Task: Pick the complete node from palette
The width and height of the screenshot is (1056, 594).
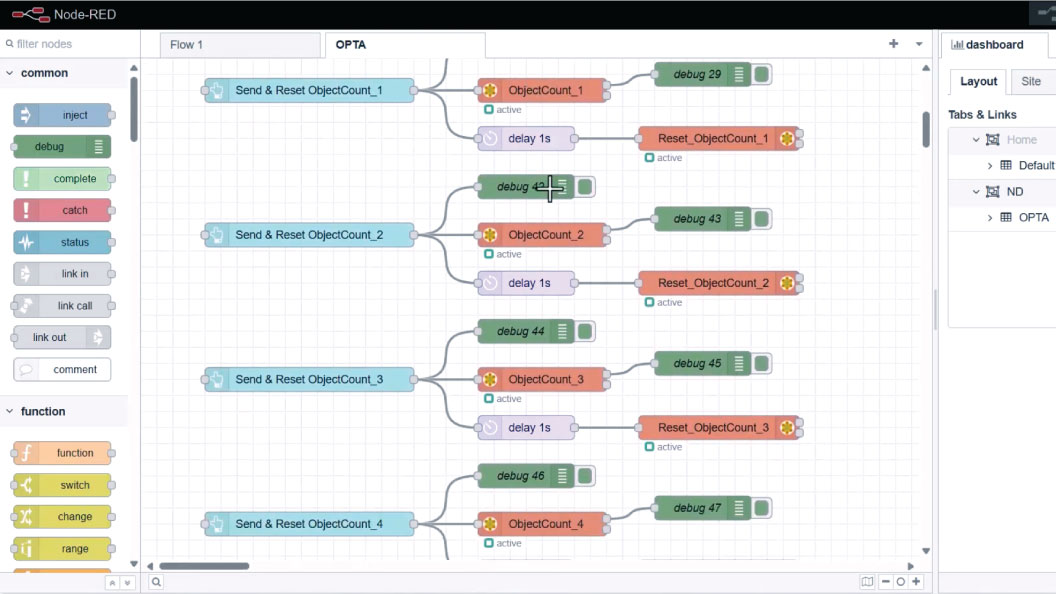Action: (62, 178)
